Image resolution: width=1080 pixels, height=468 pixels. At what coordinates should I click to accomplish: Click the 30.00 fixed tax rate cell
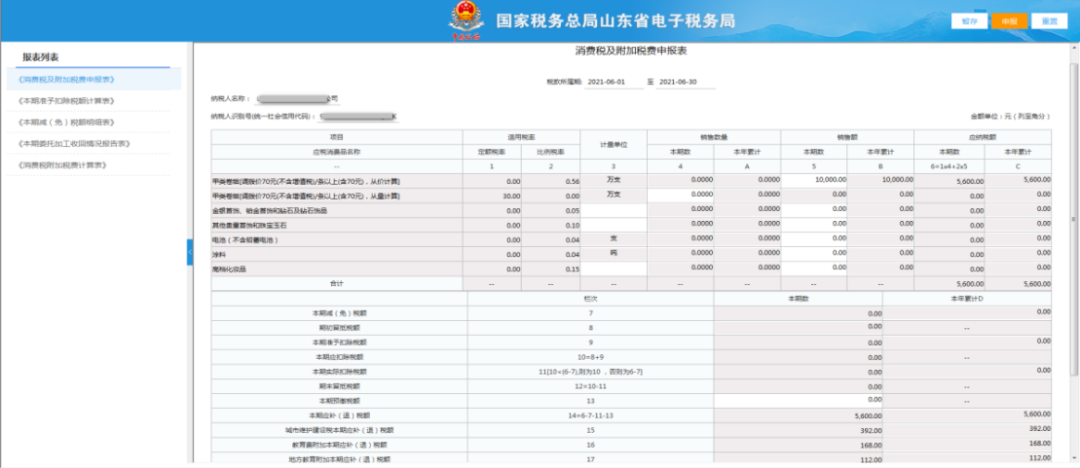pyautogui.click(x=492, y=196)
